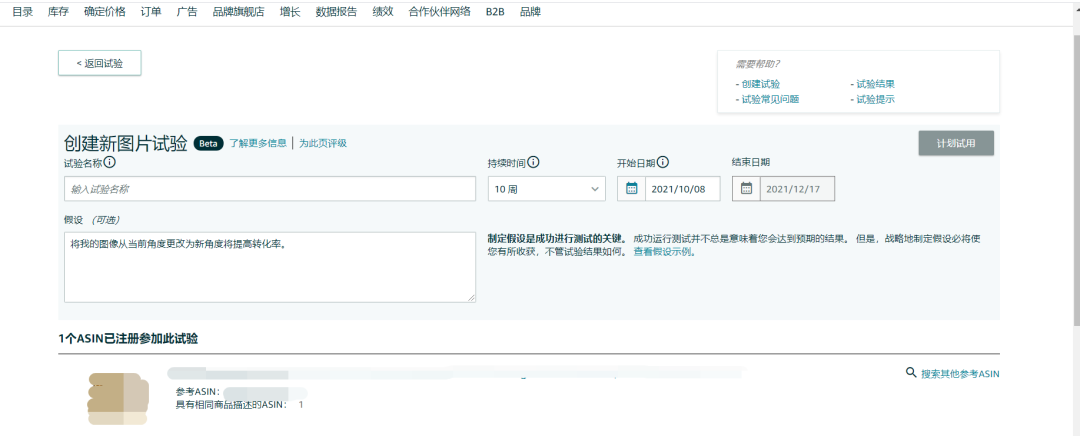This screenshot has width=1080, height=436.
Task: Click the 为此页评级 link
Action: [322, 143]
